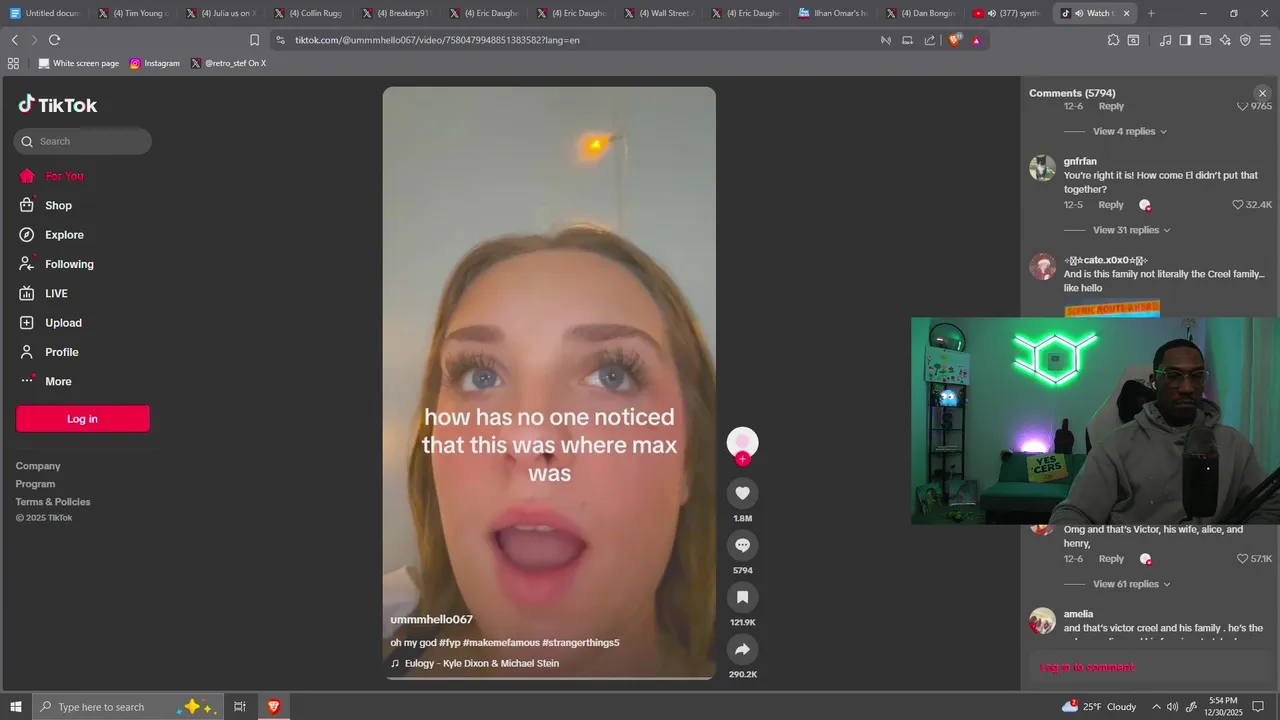Like gnfrfan's comment with 32.4K likes
This screenshot has width=1280, height=720.
coord(1238,205)
